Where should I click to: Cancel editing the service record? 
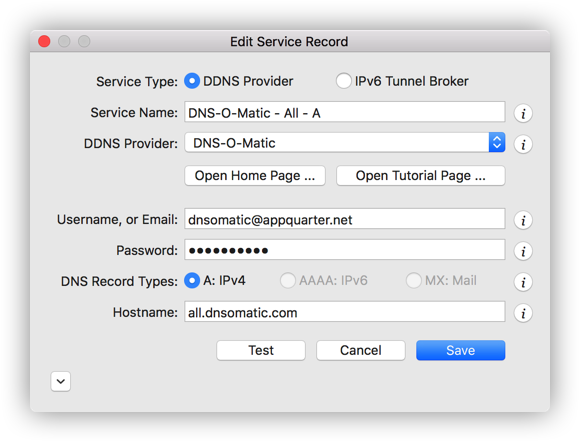tap(361, 350)
